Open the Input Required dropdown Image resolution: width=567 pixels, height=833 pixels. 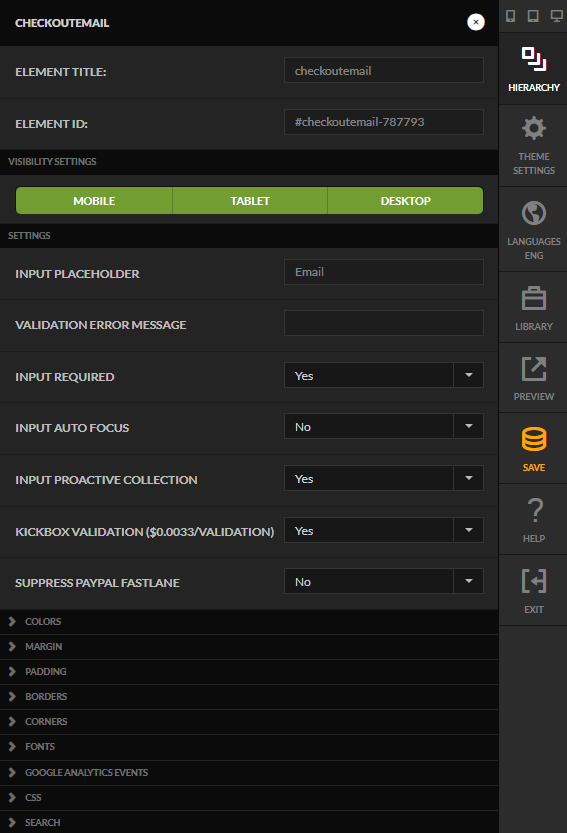click(x=384, y=376)
